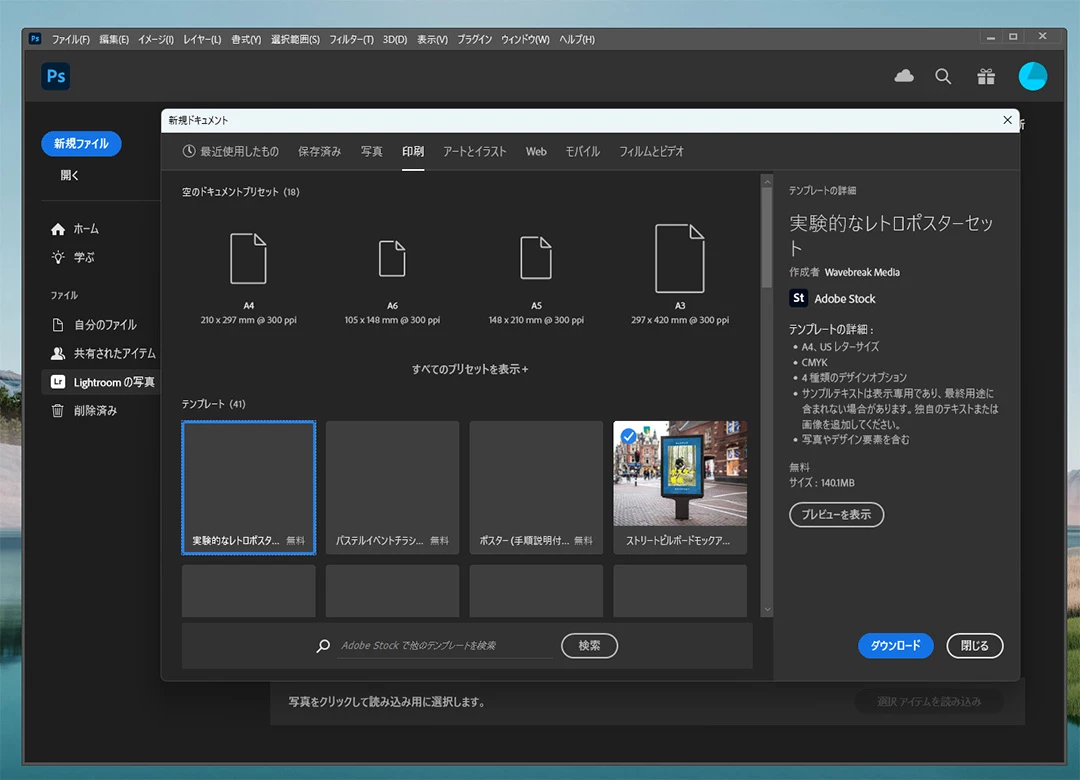Click the 選択アイテムを読み込み button behind dialog

coord(928,701)
